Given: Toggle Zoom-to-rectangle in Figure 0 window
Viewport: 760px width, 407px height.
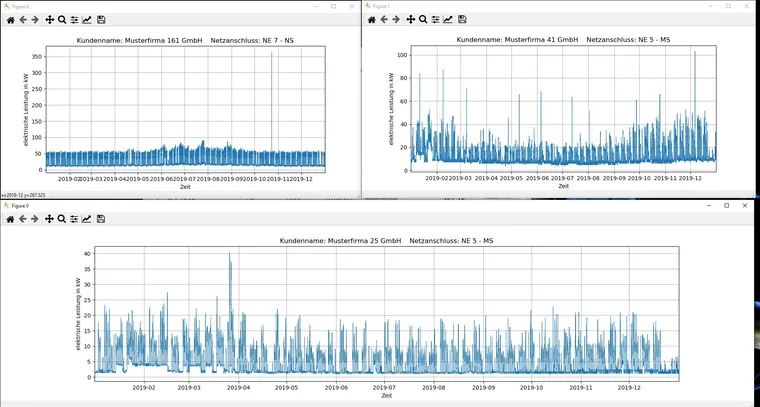Looking at the screenshot, I should click(x=62, y=218).
